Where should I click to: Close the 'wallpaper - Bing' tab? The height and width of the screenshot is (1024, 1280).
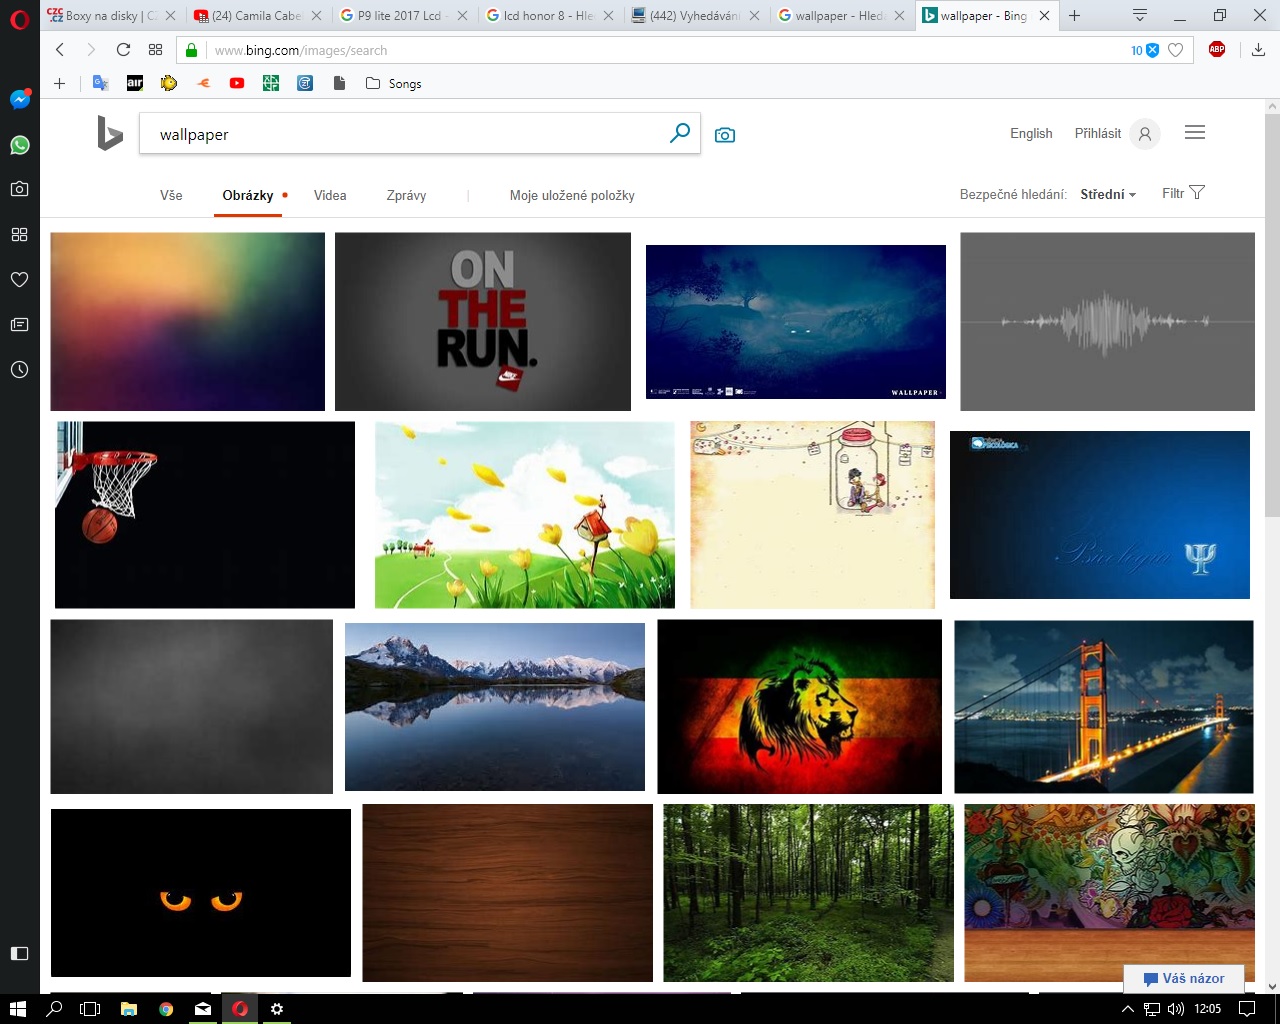pos(1044,15)
